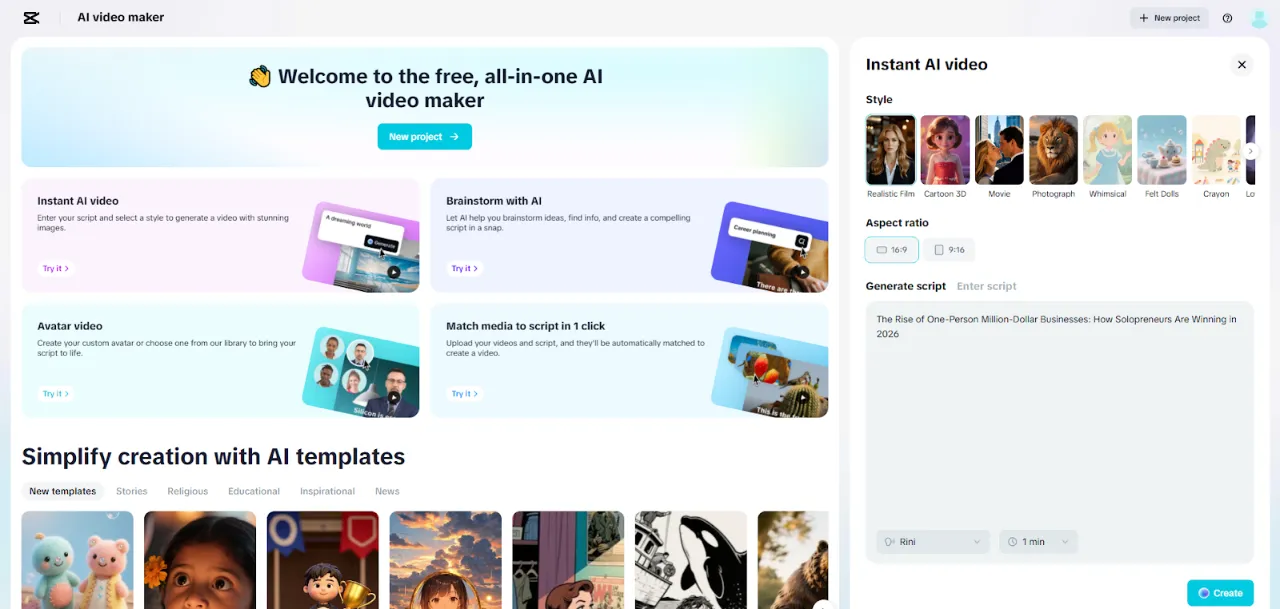
Task: Close the Instant AI video panel
Action: tap(1242, 64)
